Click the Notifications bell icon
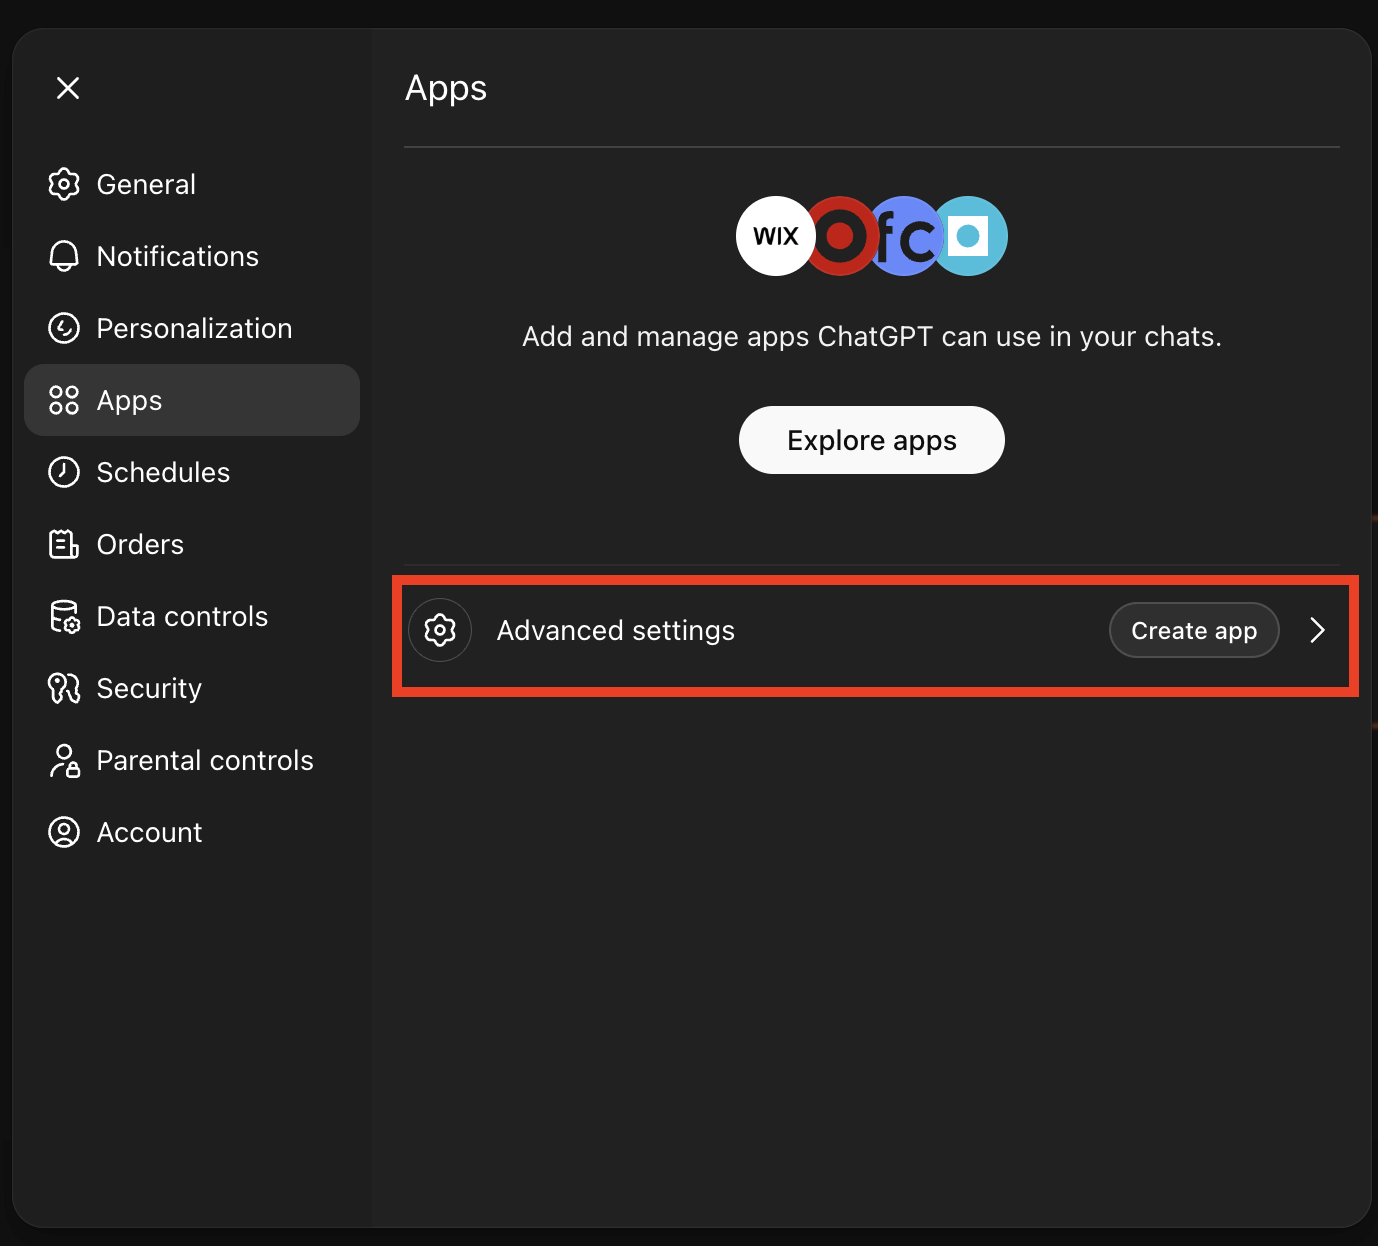 64,256
